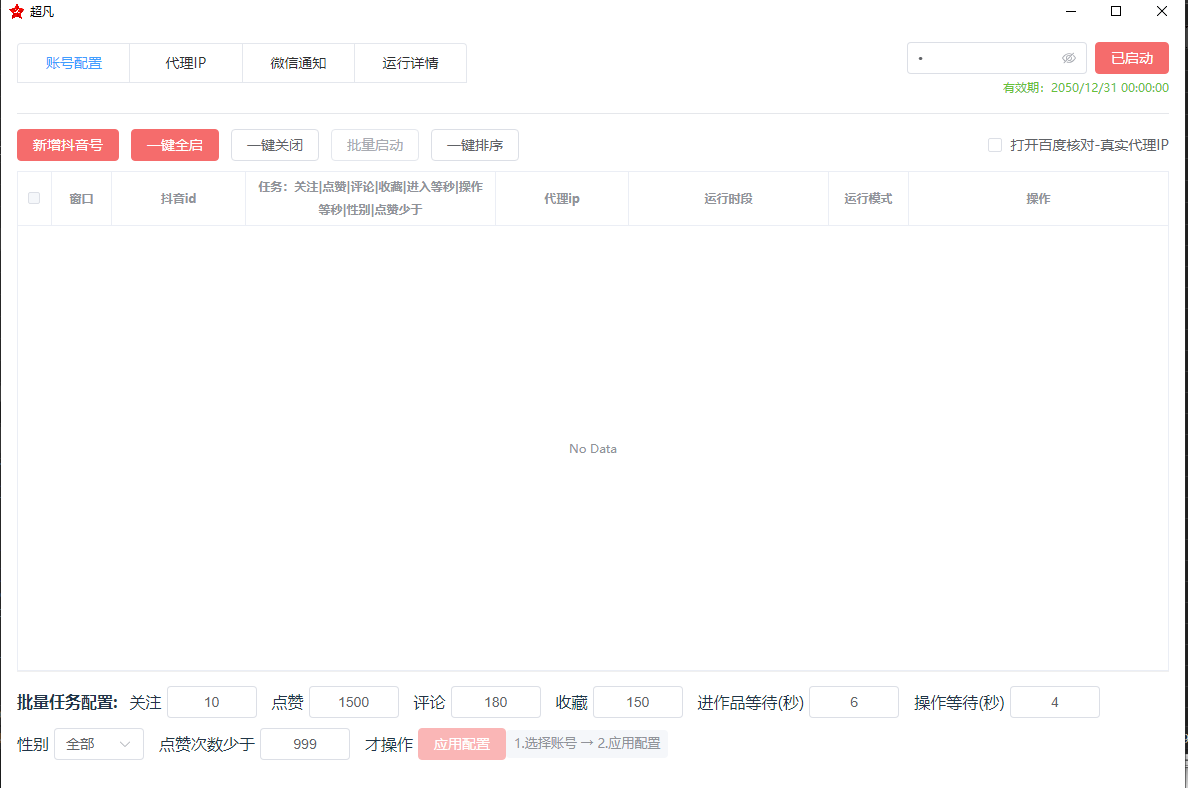Open the 代理IP tab
This screenshot has width=1188, height=788.
185,62
